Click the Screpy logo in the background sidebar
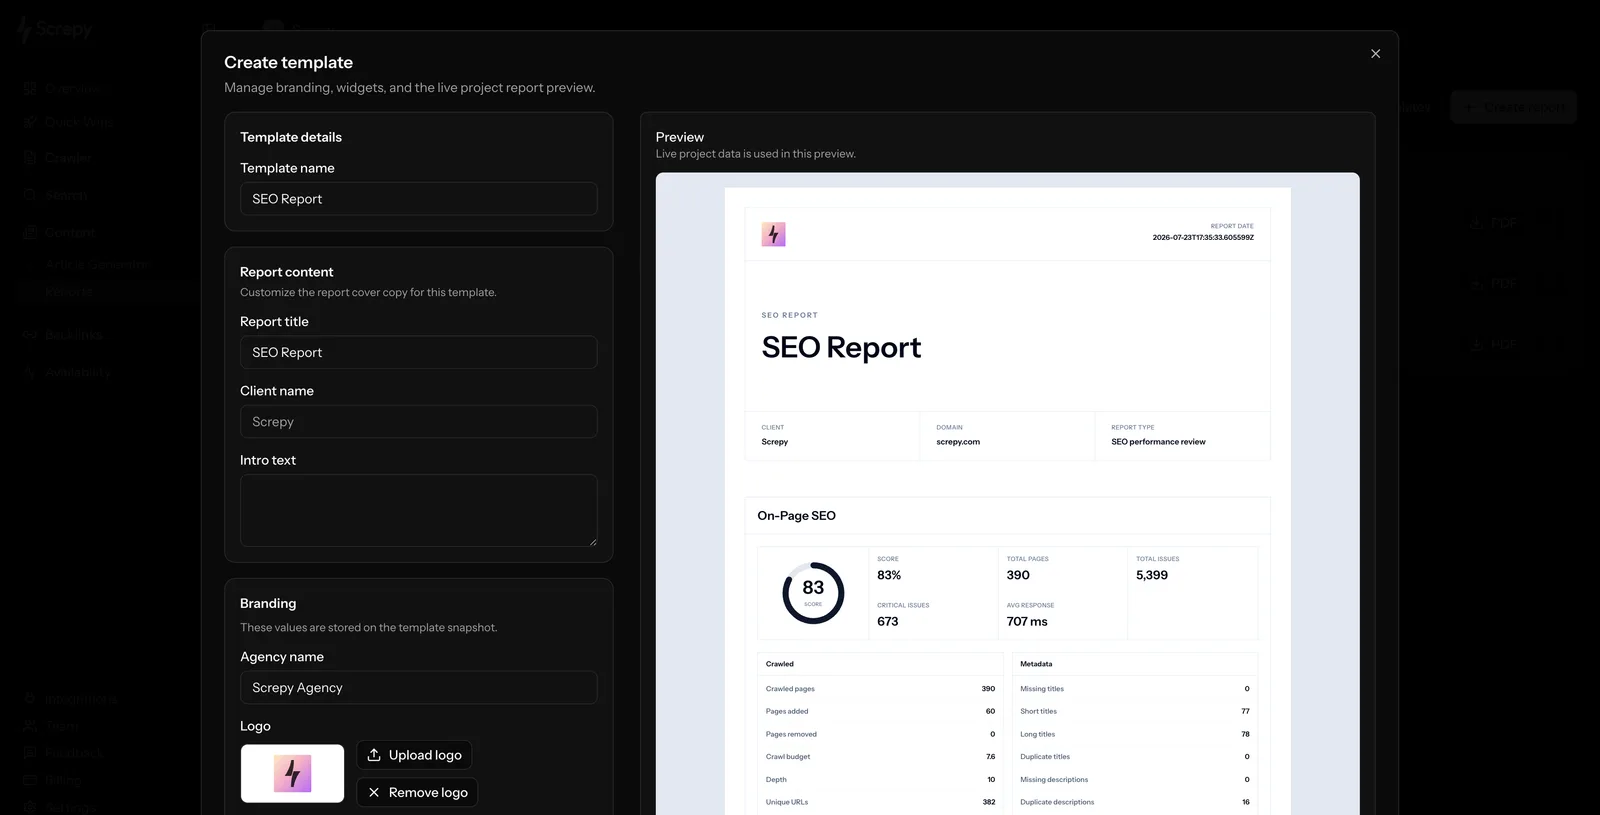 [55, 29]
